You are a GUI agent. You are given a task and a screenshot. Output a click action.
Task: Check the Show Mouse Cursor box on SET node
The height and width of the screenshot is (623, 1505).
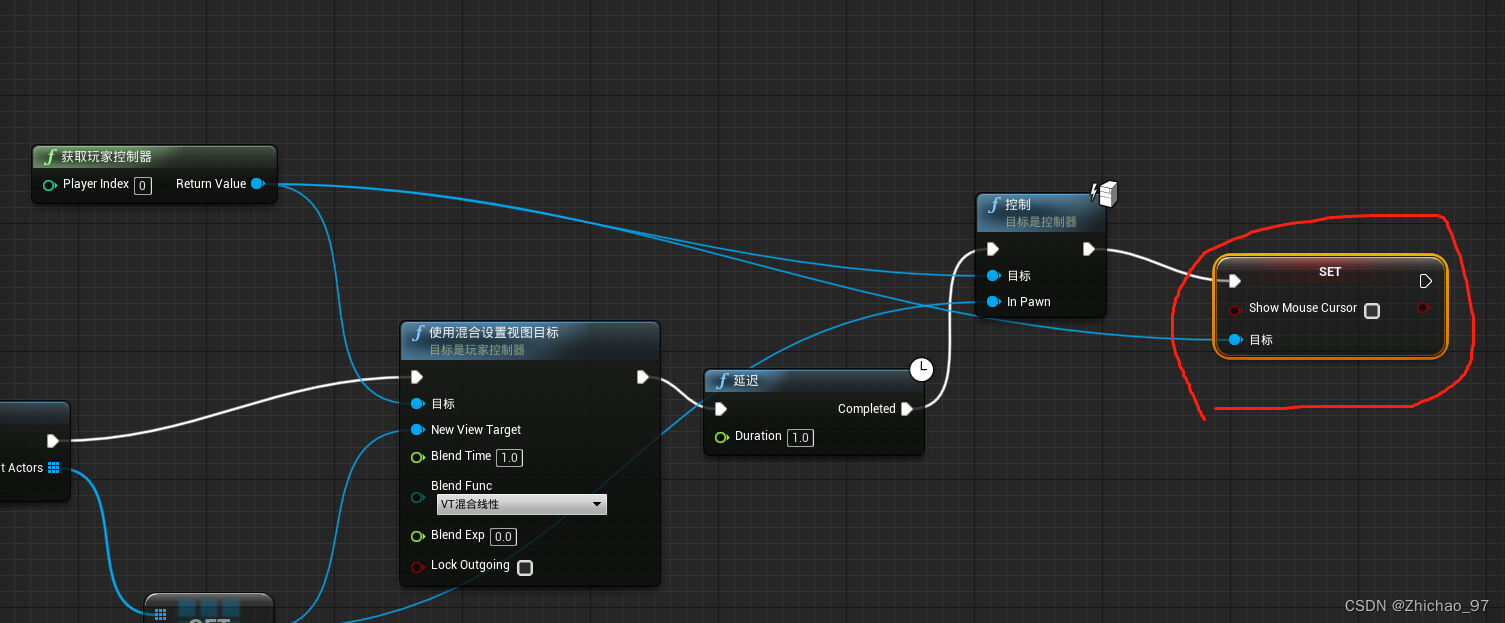tap(1371, 311)
